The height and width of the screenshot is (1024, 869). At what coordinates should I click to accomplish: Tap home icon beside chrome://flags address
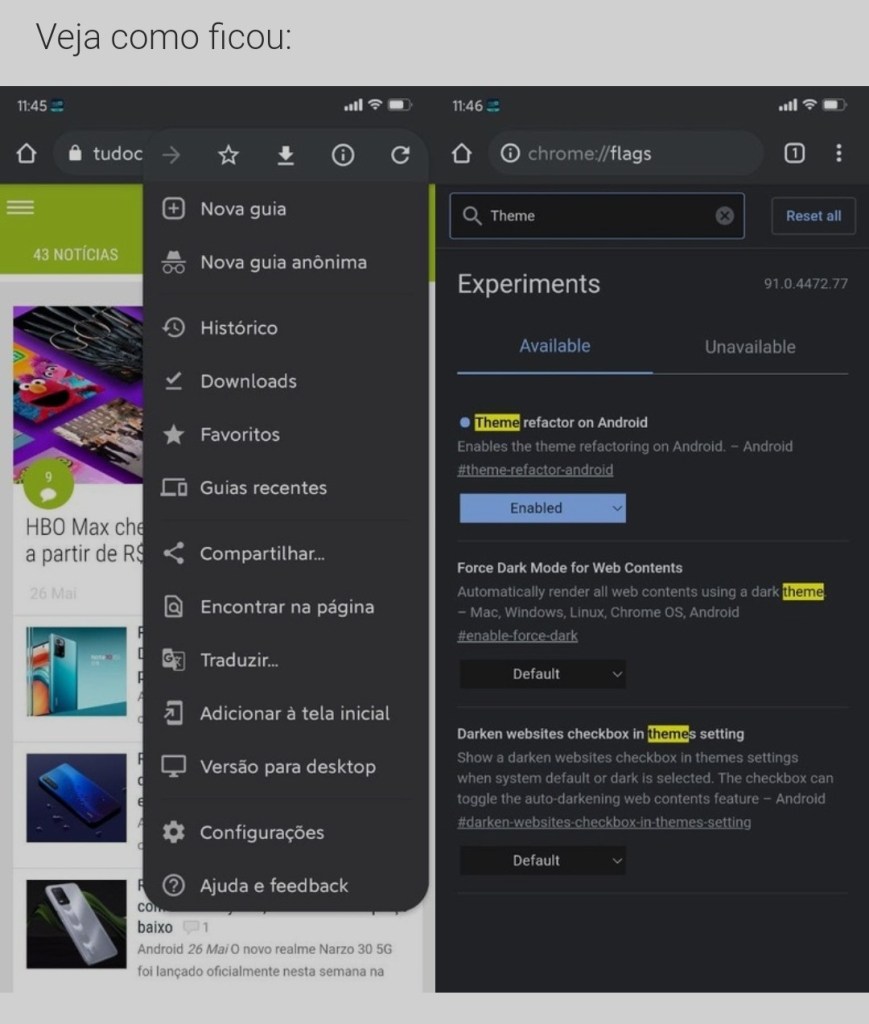point(461,153)
